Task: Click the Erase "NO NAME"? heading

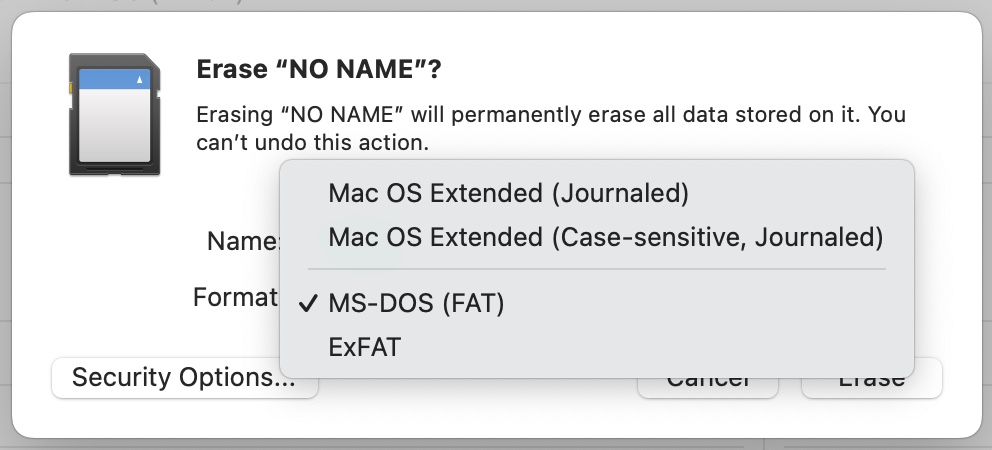Action: 319,69
